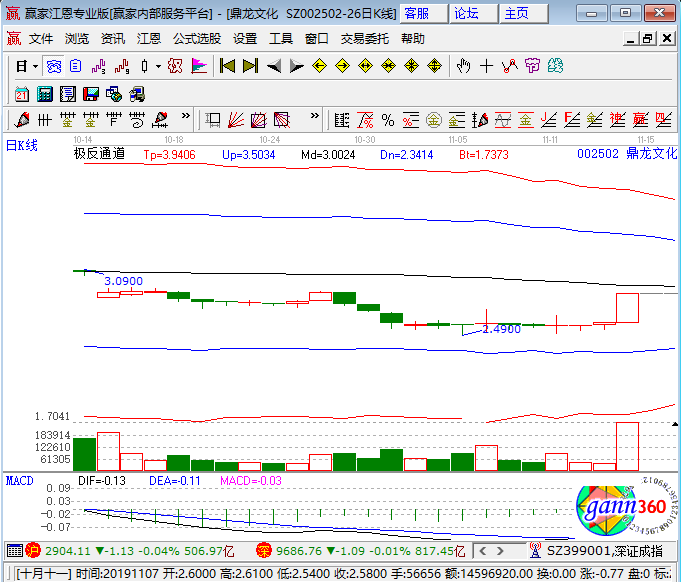Expand the candlestick type dropdown arrow
The height and width of the screenshot is (582, 681).
coord(159,66)
